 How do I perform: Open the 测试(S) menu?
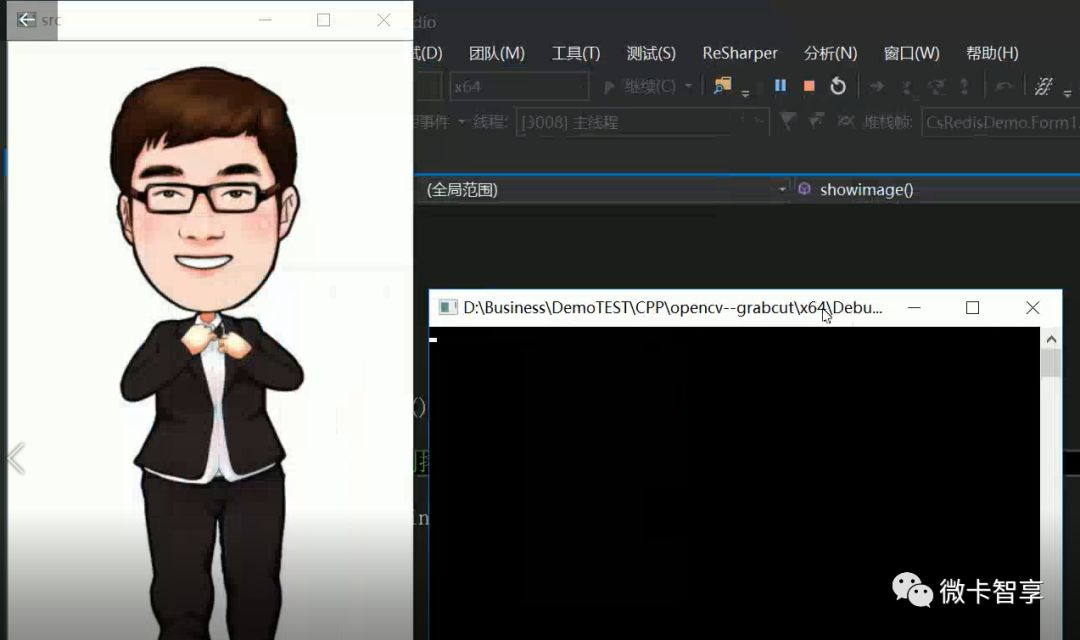click(651, 53)
